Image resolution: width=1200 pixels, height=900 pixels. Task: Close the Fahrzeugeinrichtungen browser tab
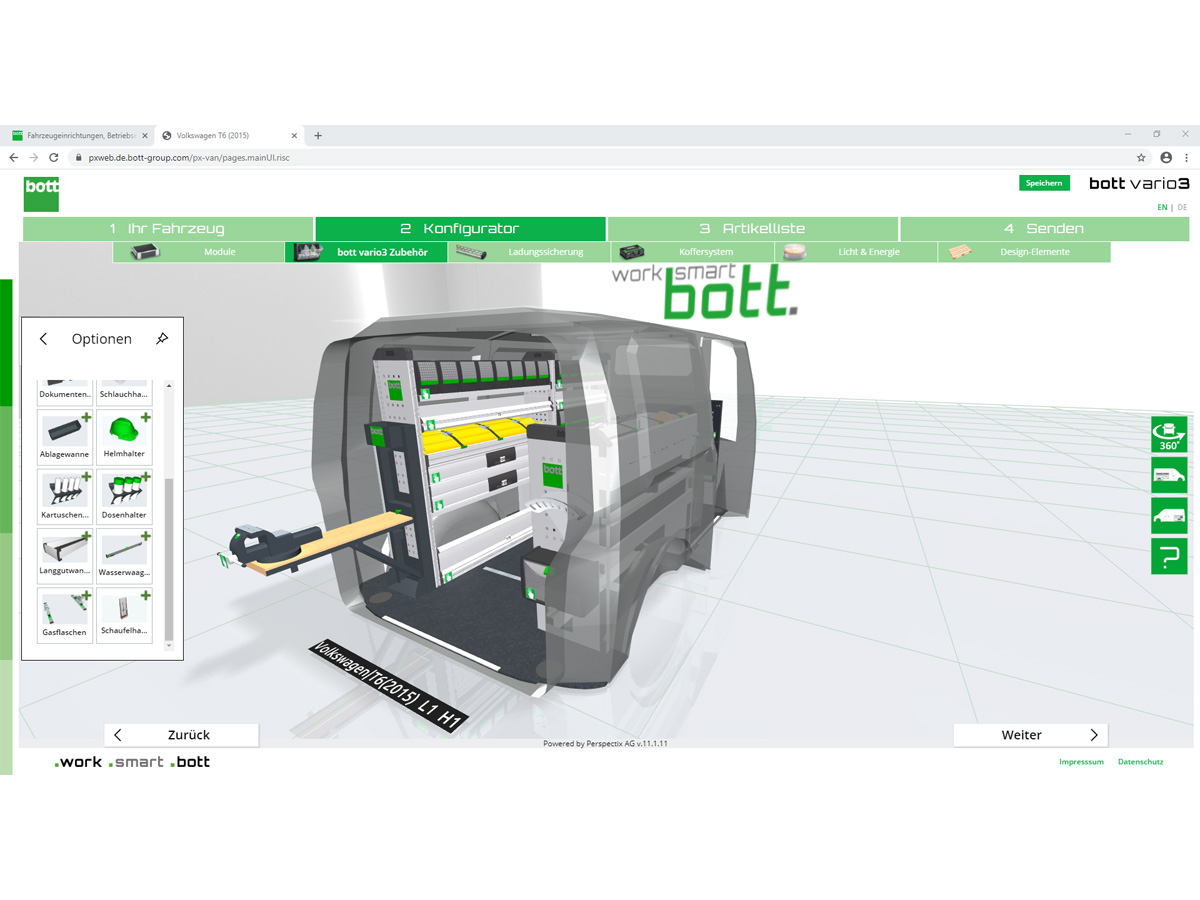145,136
